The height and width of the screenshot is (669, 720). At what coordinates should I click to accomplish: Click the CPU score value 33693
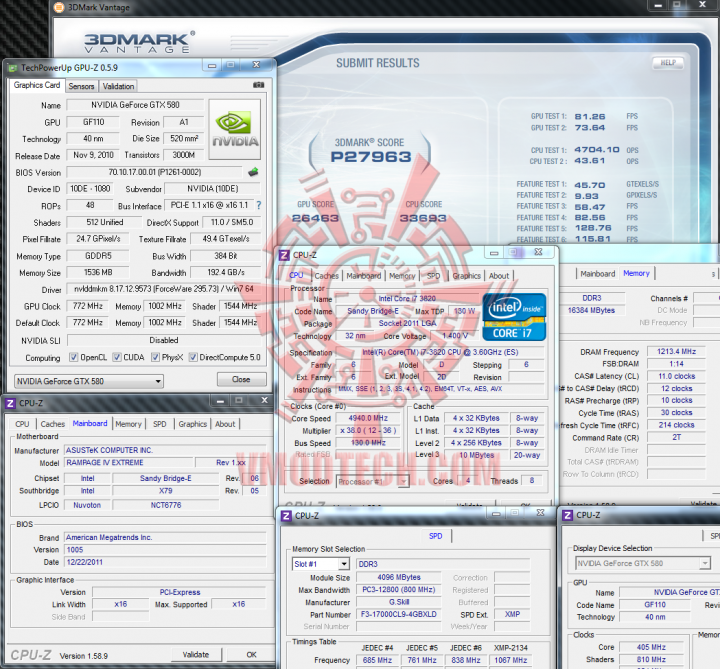(x=423, y=218)
